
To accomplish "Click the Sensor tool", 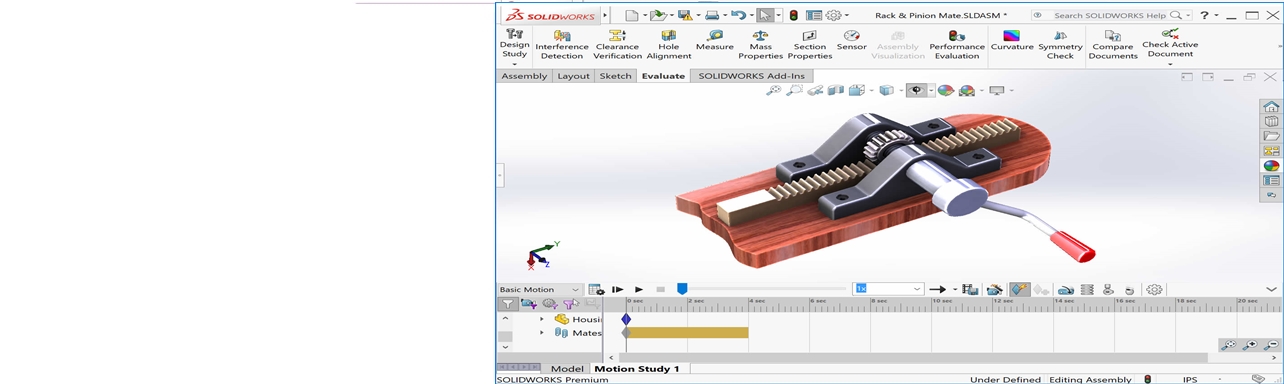I will pyautogui.click(x=852, y=41).
